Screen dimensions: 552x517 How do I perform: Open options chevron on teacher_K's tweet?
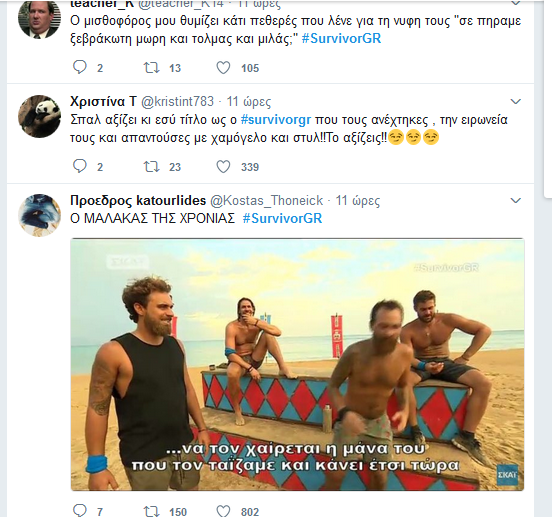[x=515, y=3]
